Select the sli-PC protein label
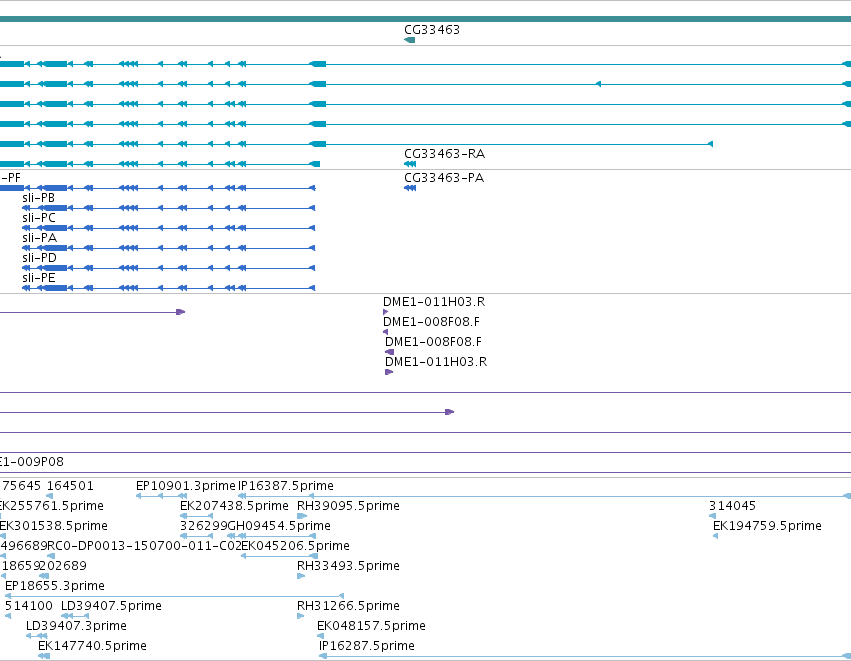The width and height of the screenshot is (851, 661). click(39, 218)
